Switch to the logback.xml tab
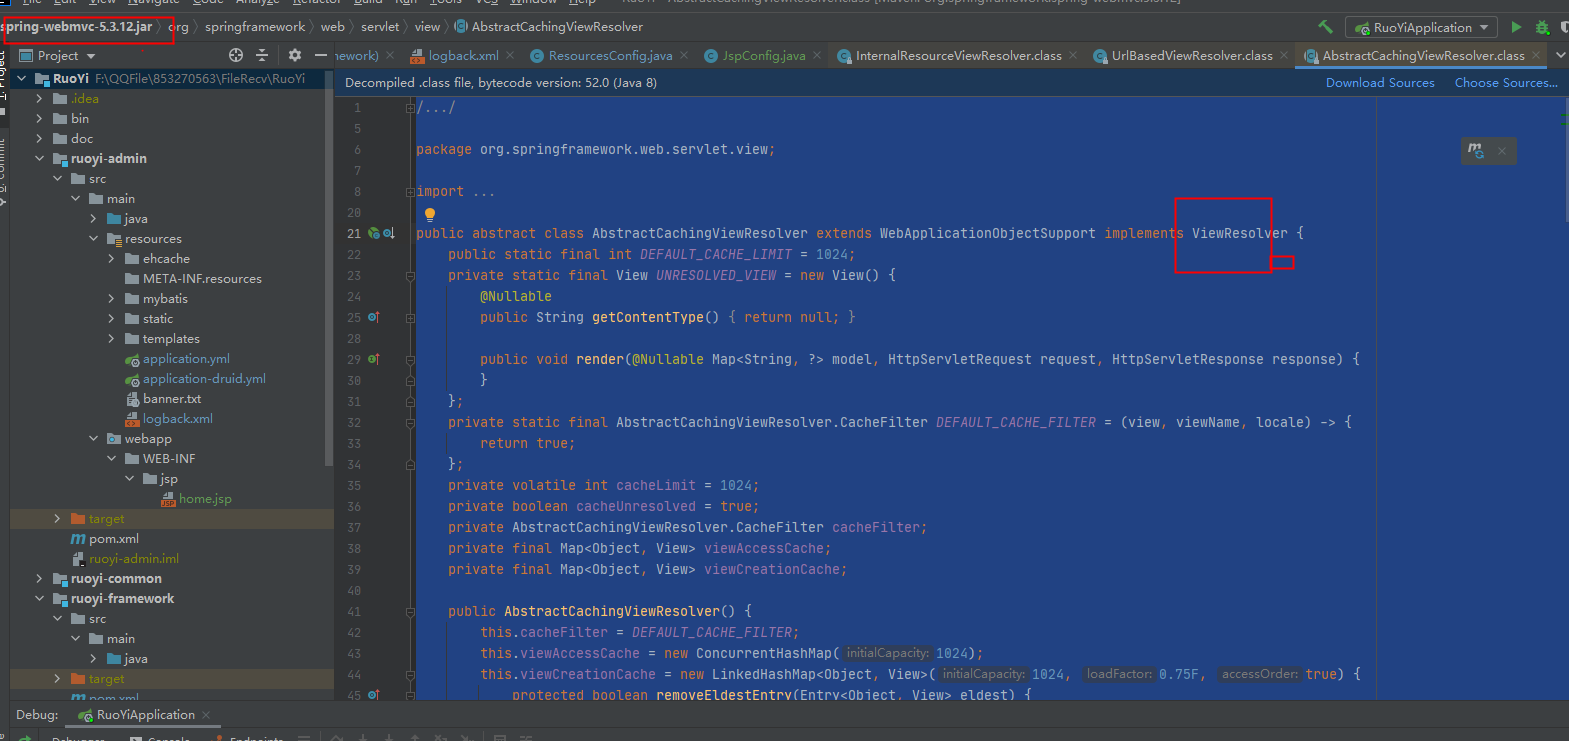The height and width of the screenshot is (741, 1569). coord(463,55)
